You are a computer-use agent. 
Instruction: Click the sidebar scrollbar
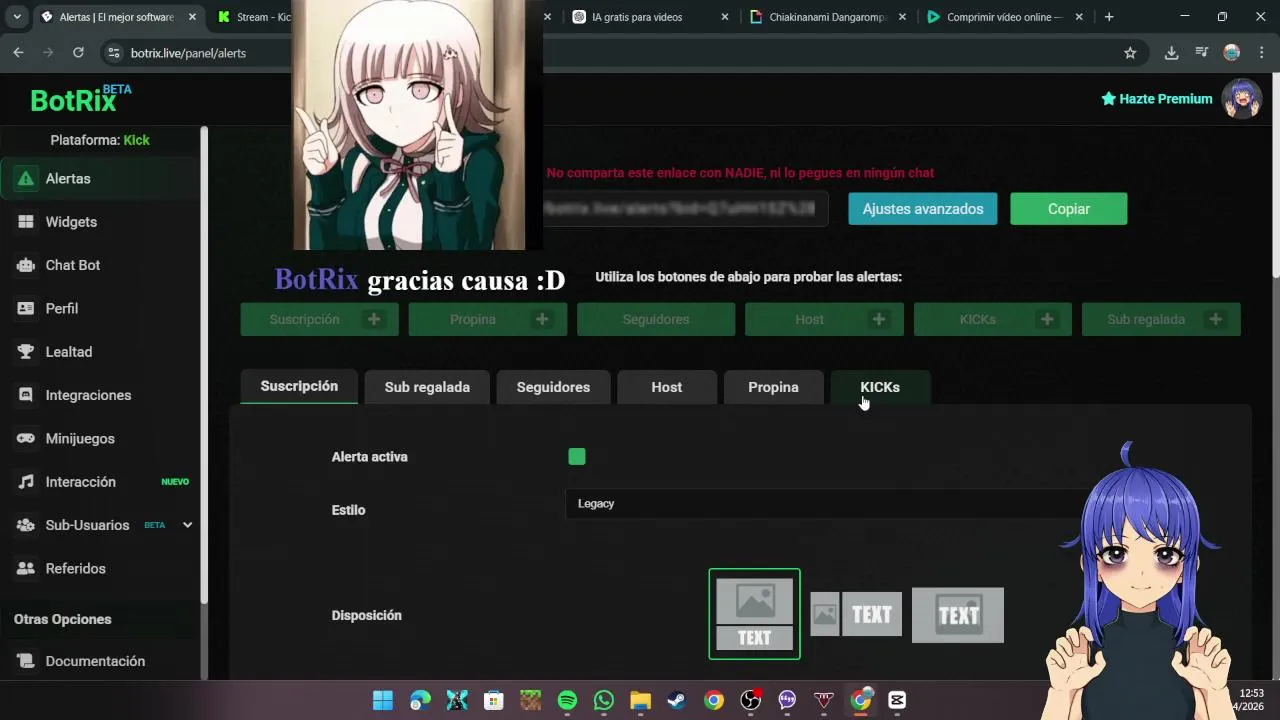tap(204, 365)
